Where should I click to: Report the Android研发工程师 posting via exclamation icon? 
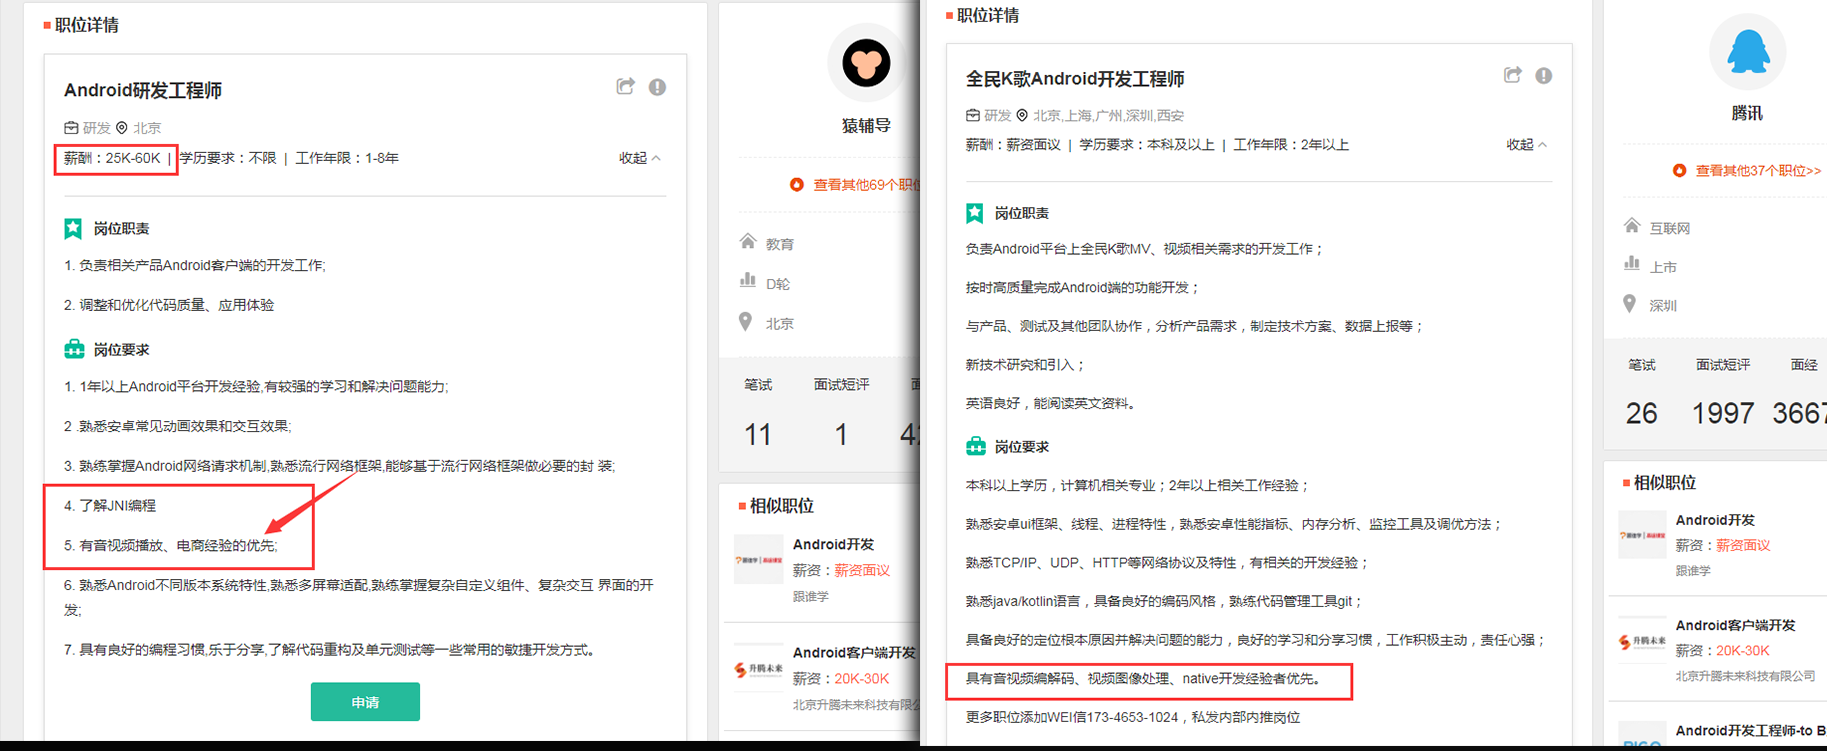(x=657, y=87)
